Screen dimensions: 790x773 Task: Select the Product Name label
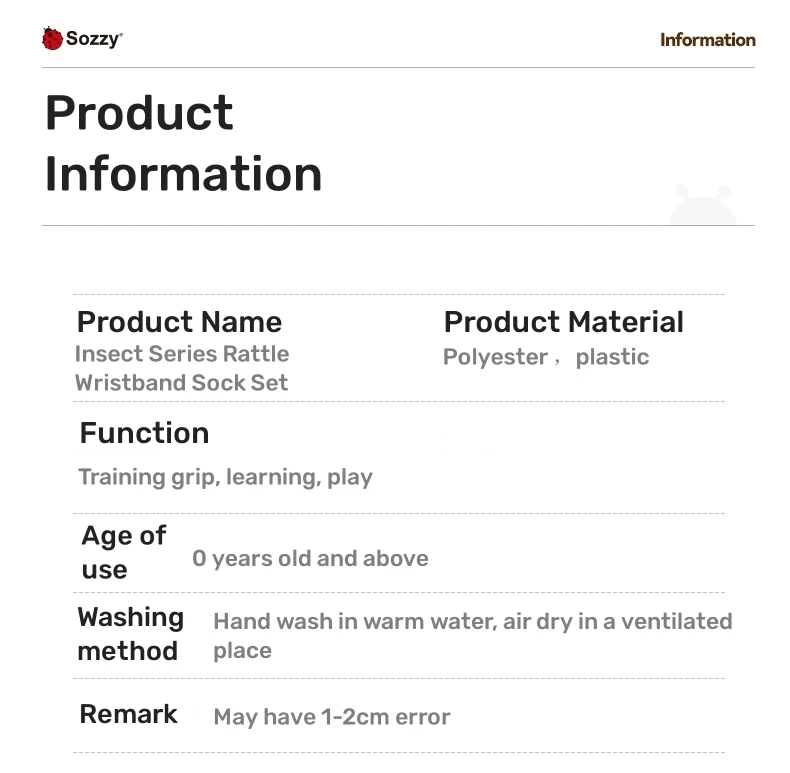pyautogui.click(x=179, y=321)
